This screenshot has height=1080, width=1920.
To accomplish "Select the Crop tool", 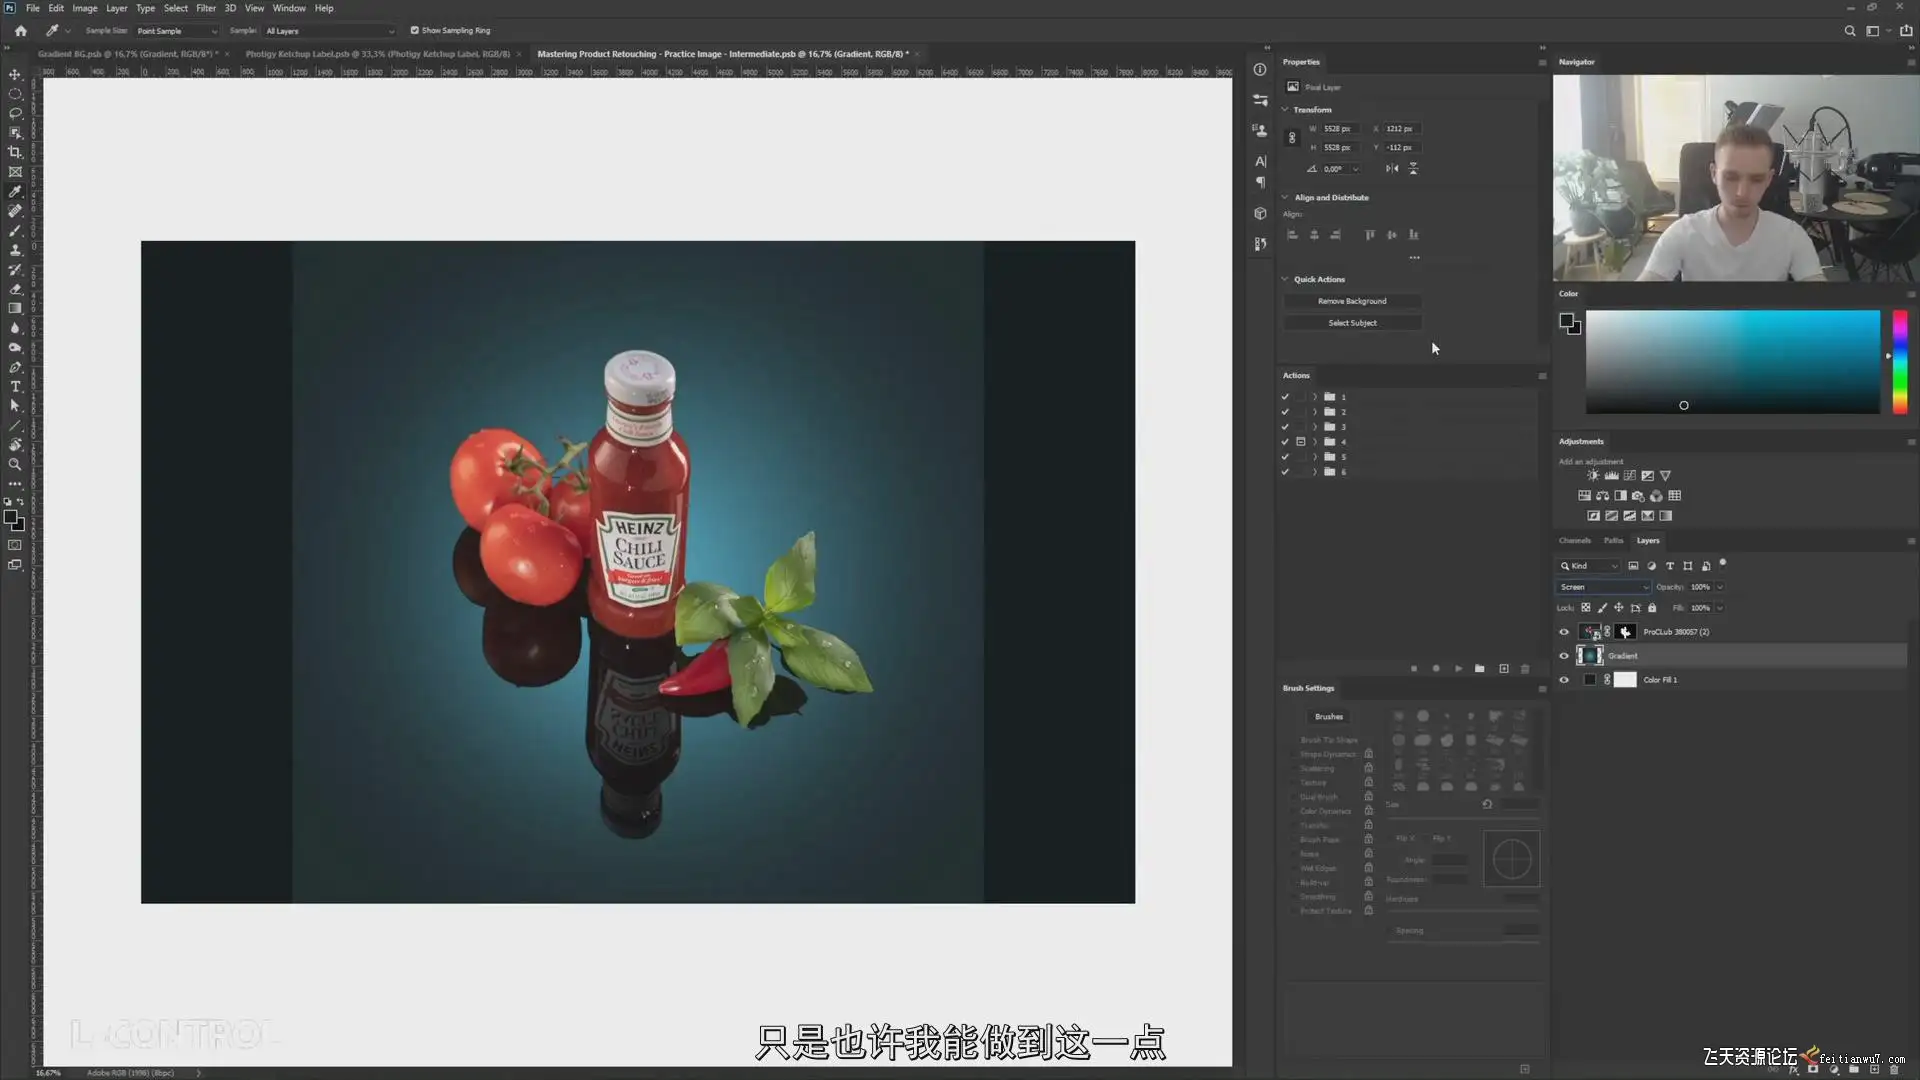I will (x=15, y=152).
